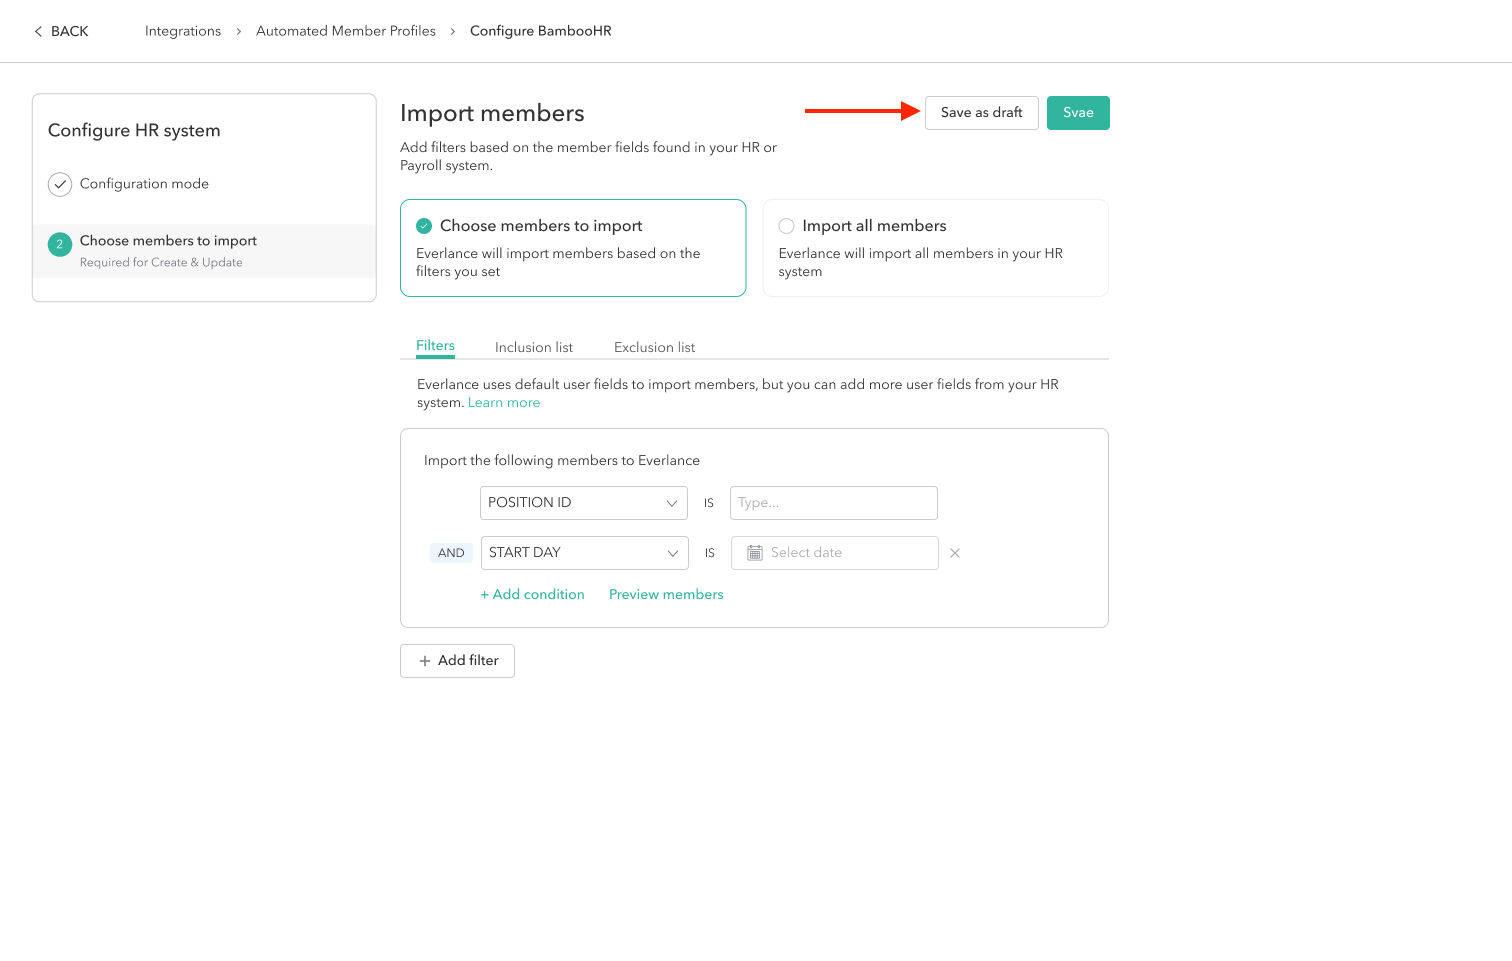Image resolution: width=1512 pixels, height=961 pixels.
Task: Click the plus icon on Add filter
Action: 425,661
